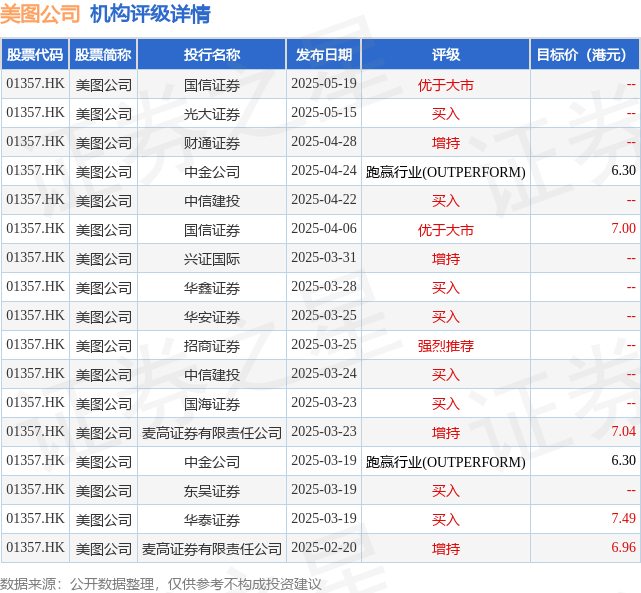Click the 评级 column header
Screen dimensions: 641x593
click(446, 55)
